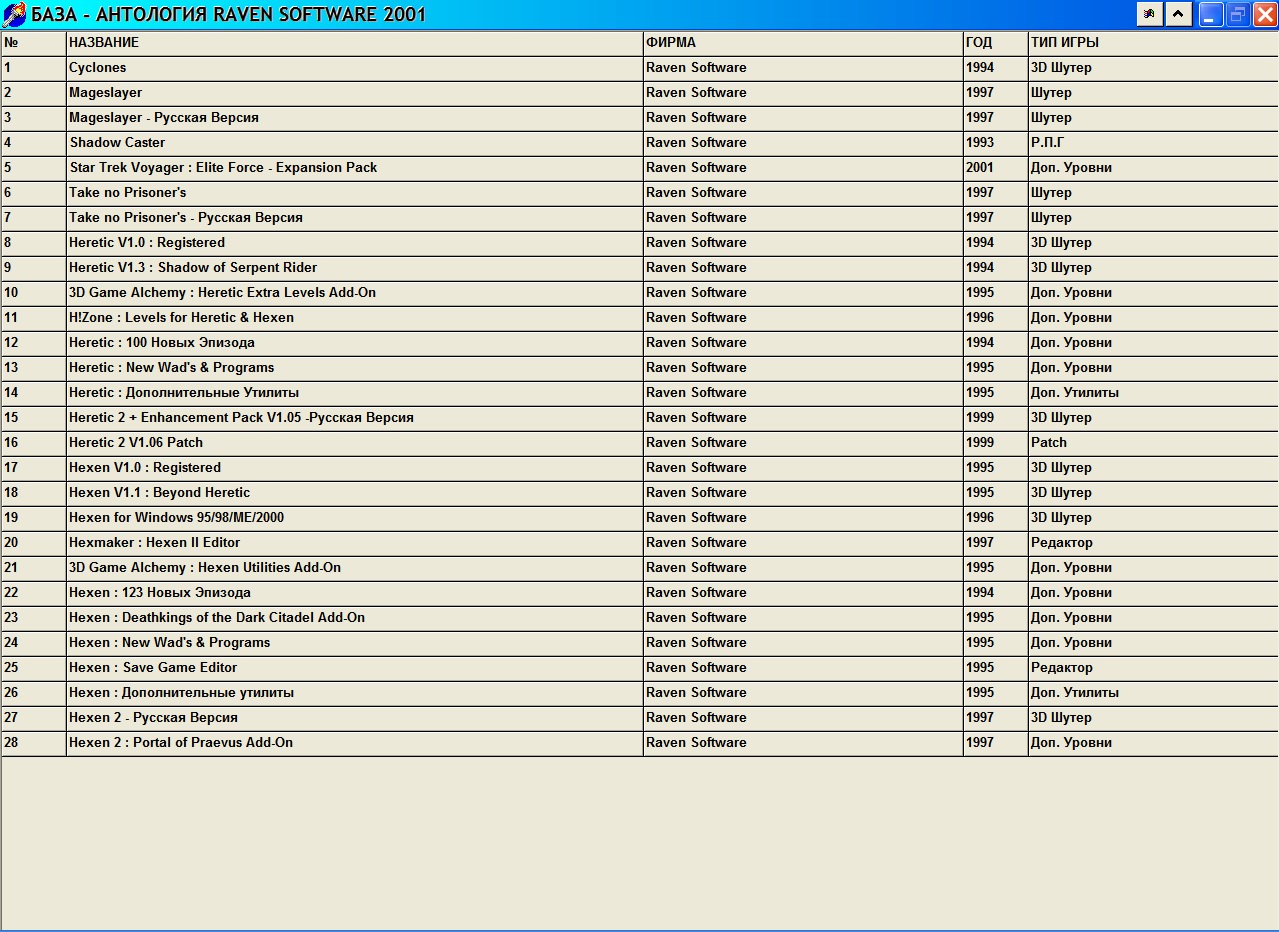Select Heretic : 100 Новых Эпизода
This screenshot has height=932, width=1279.
click(x=162, y=343)
